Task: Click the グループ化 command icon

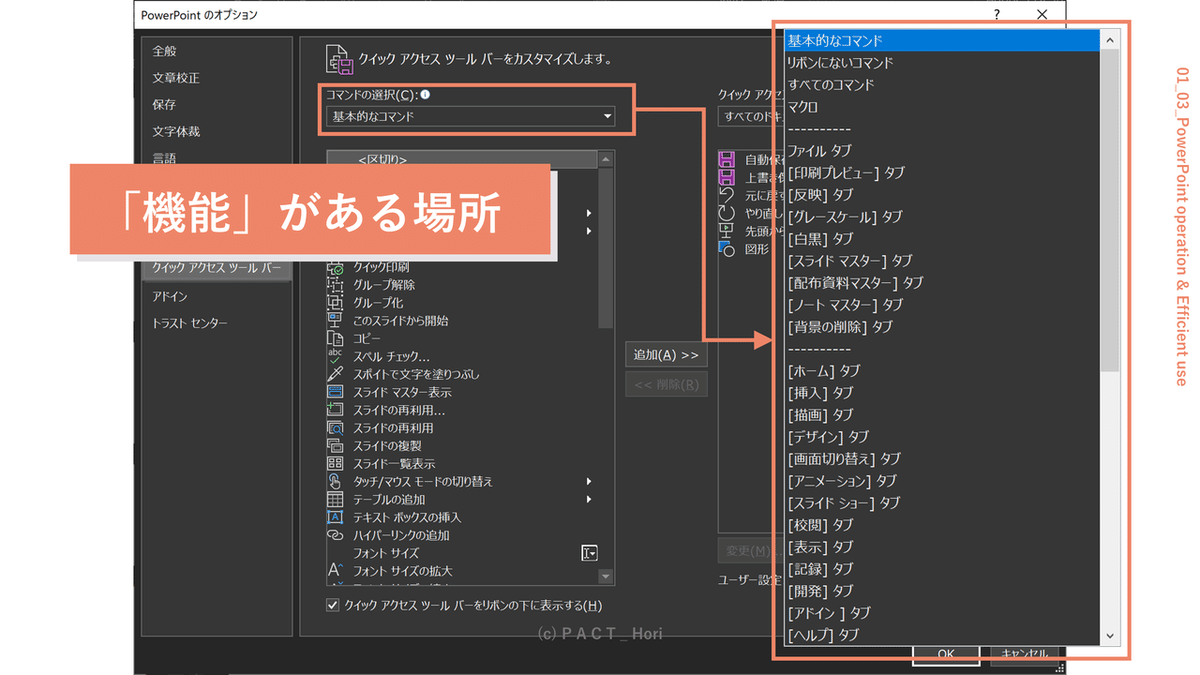Action: [x=336, y=303]
